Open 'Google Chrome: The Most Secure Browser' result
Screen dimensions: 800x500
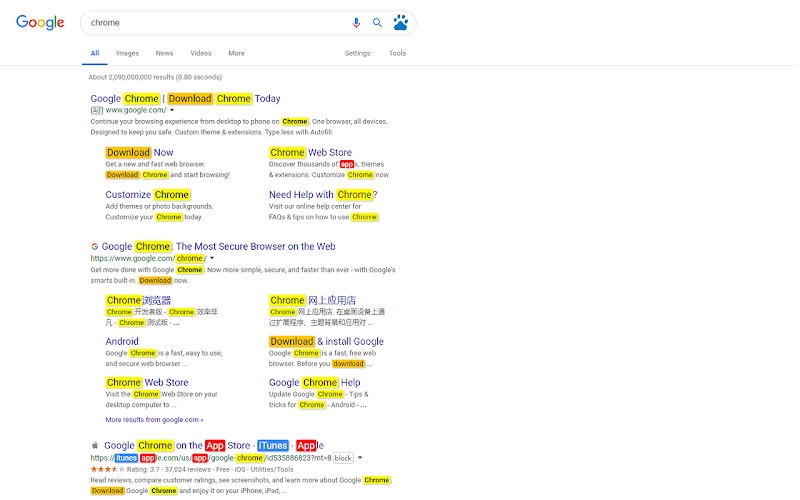(218, 246)
